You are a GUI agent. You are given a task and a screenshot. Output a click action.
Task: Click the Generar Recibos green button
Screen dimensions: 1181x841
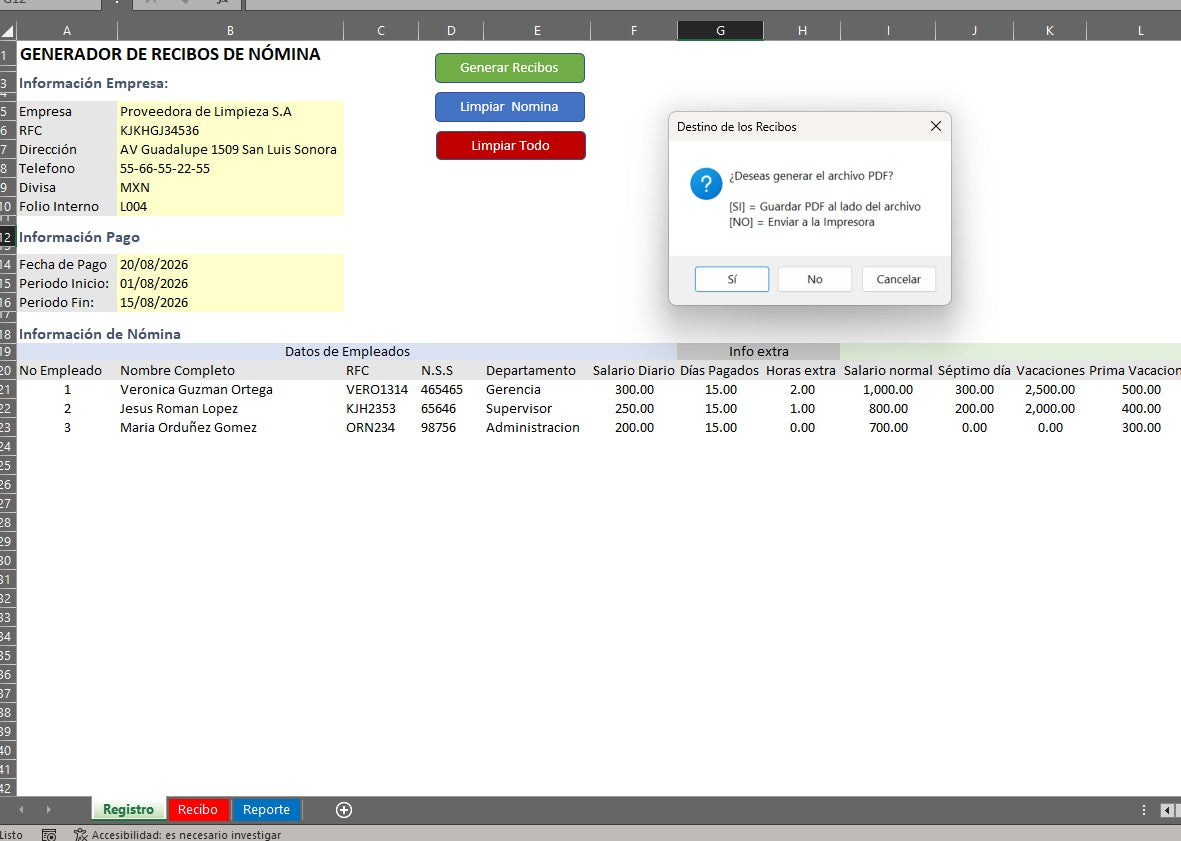[509, 68]
